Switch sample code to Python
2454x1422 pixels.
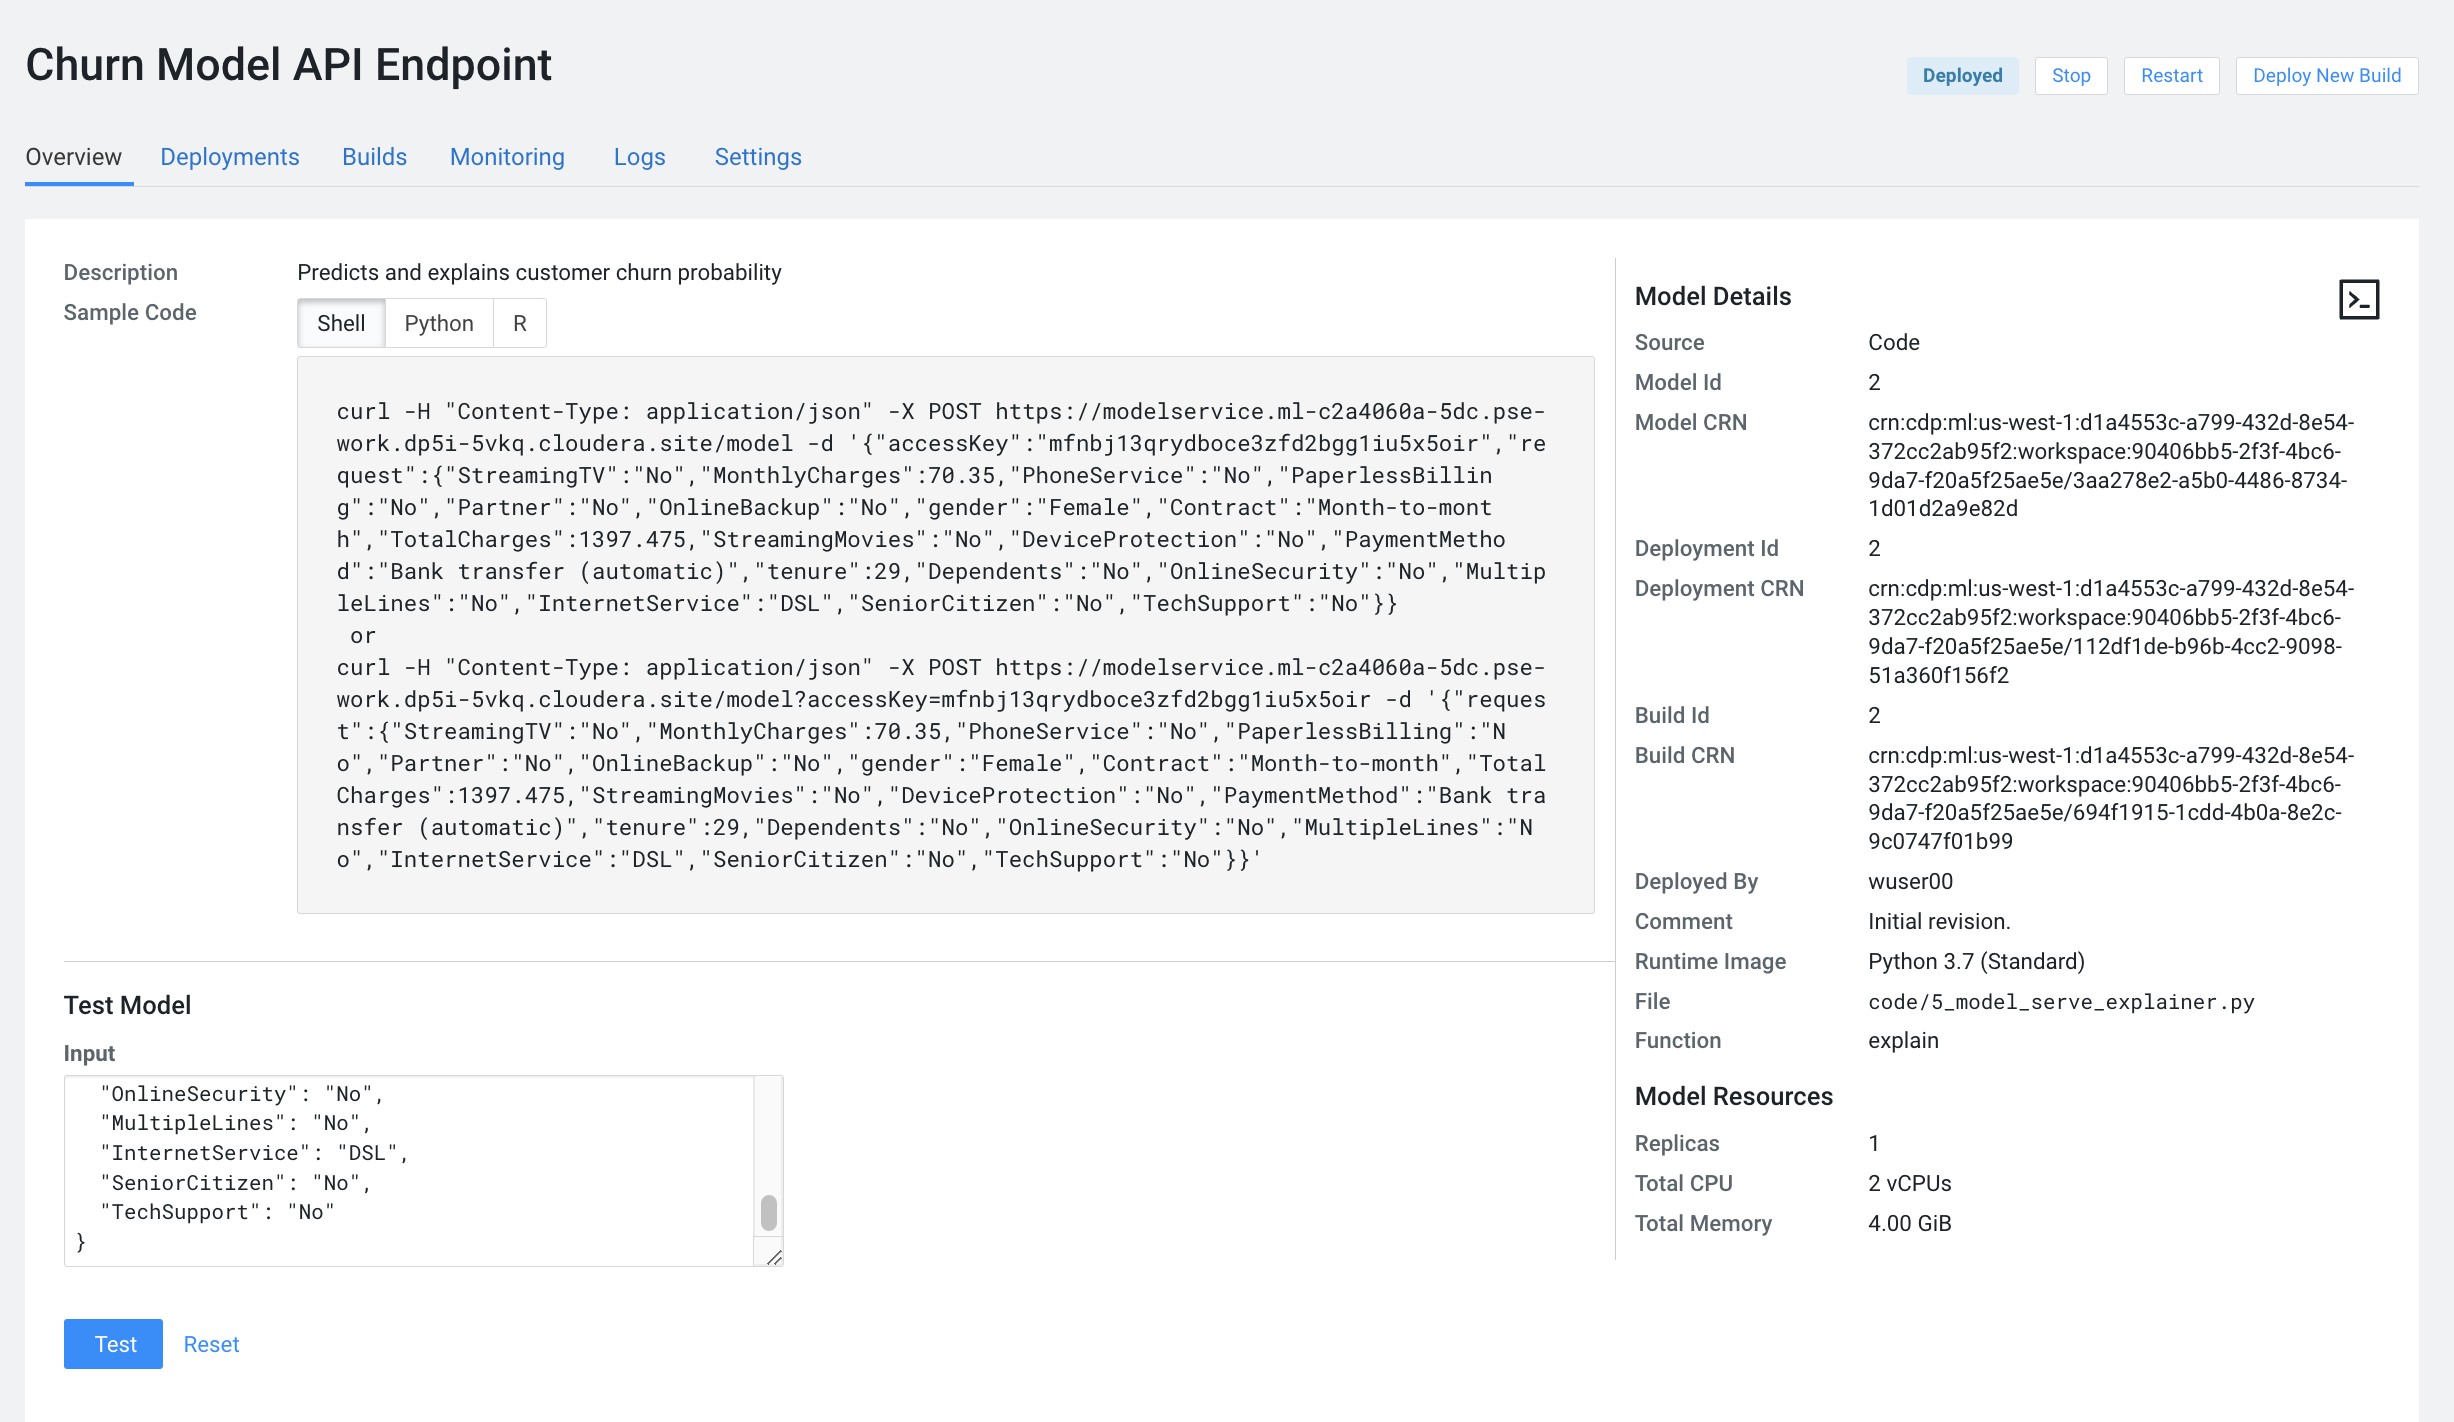[x=438, y=323]
